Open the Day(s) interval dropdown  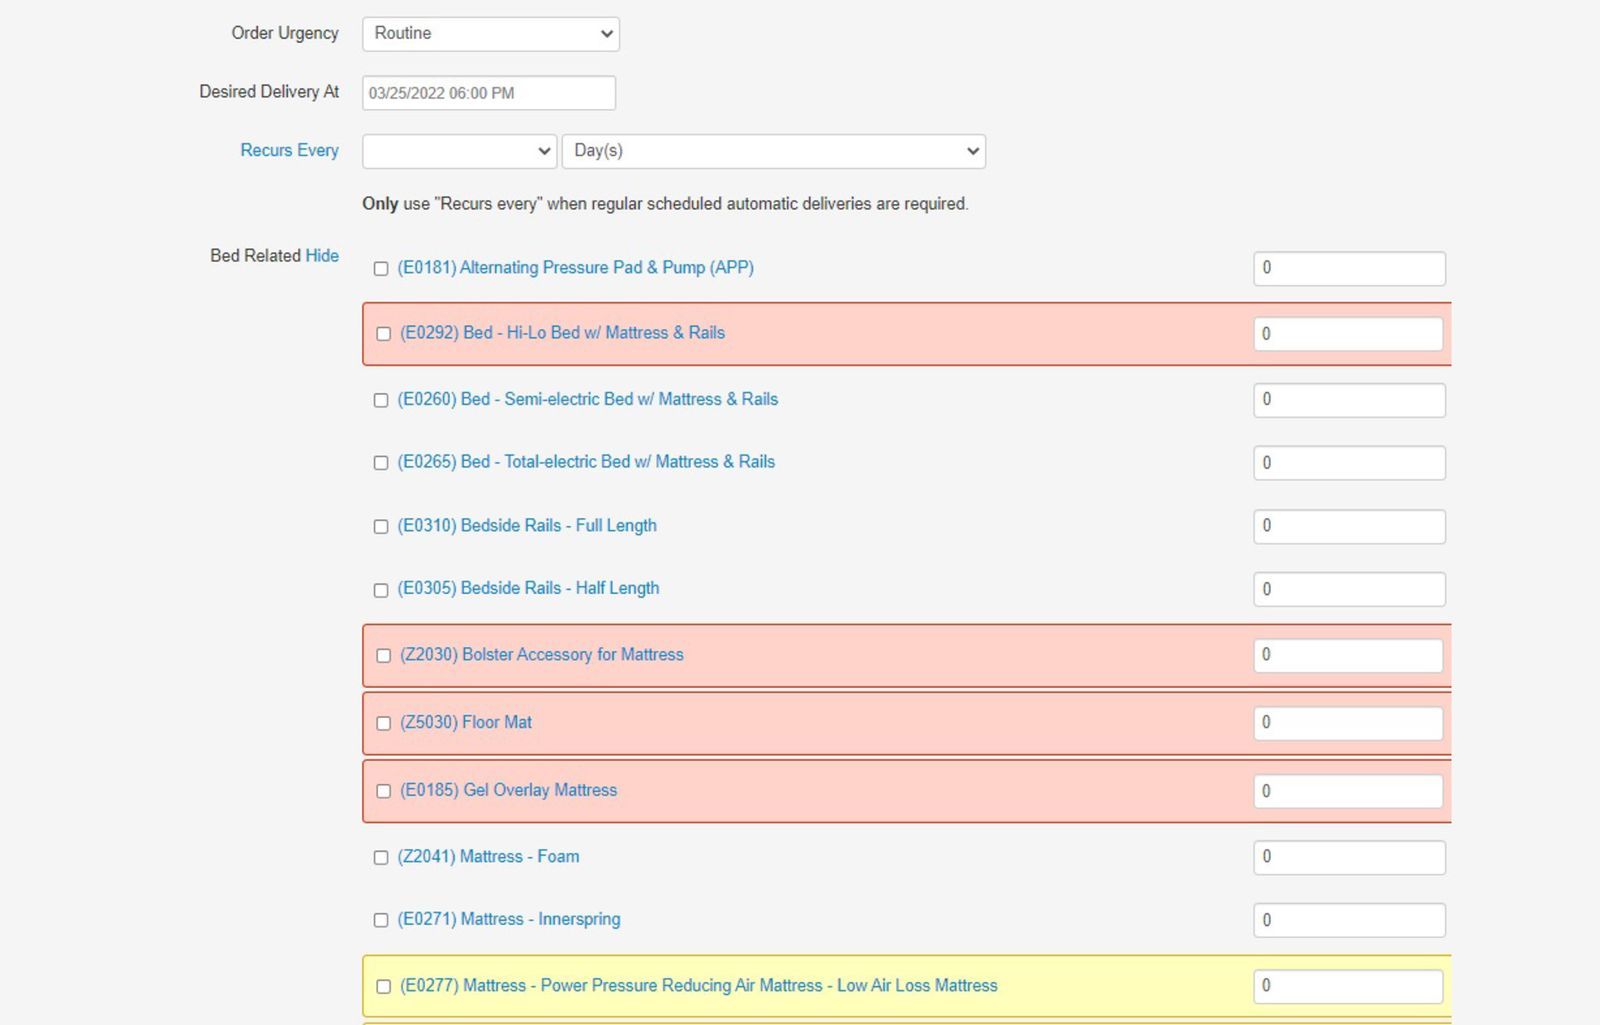[x=773, y=151]
